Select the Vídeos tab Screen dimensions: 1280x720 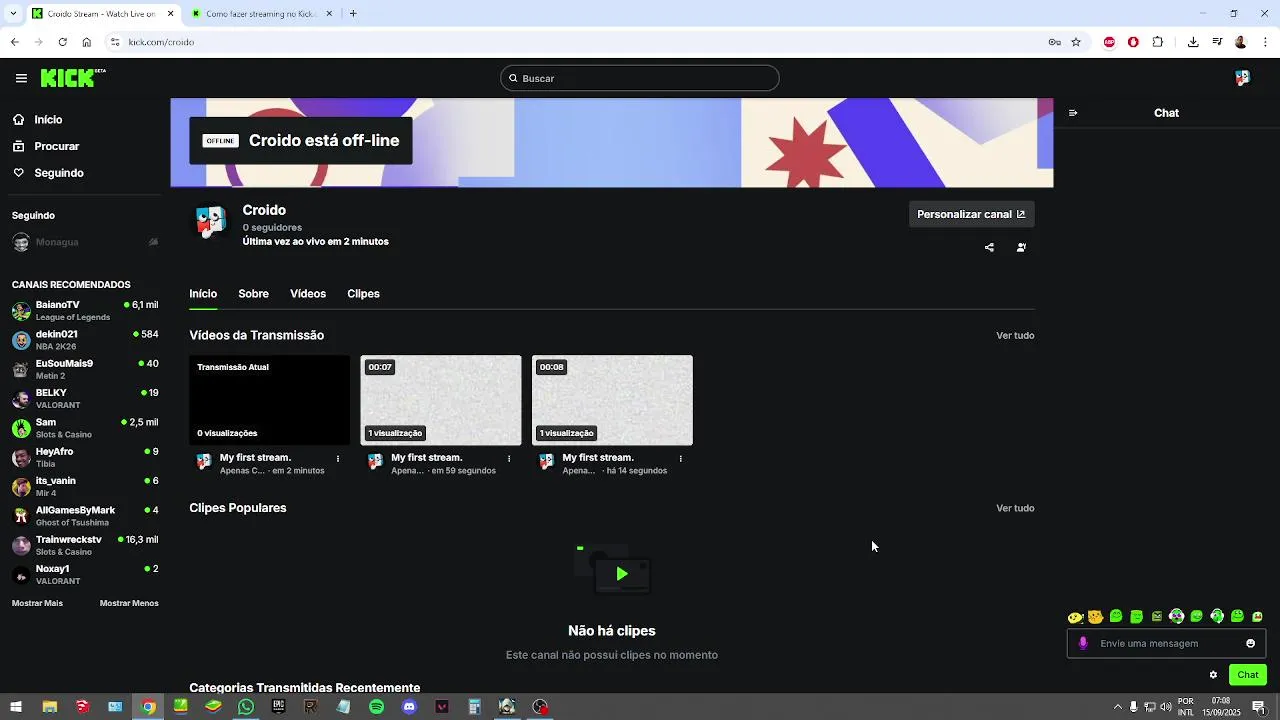coord(308,294)
